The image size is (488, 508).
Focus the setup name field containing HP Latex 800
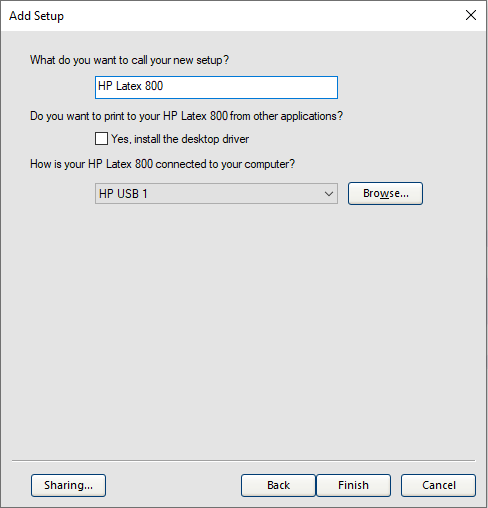click(x=216, y=87)
